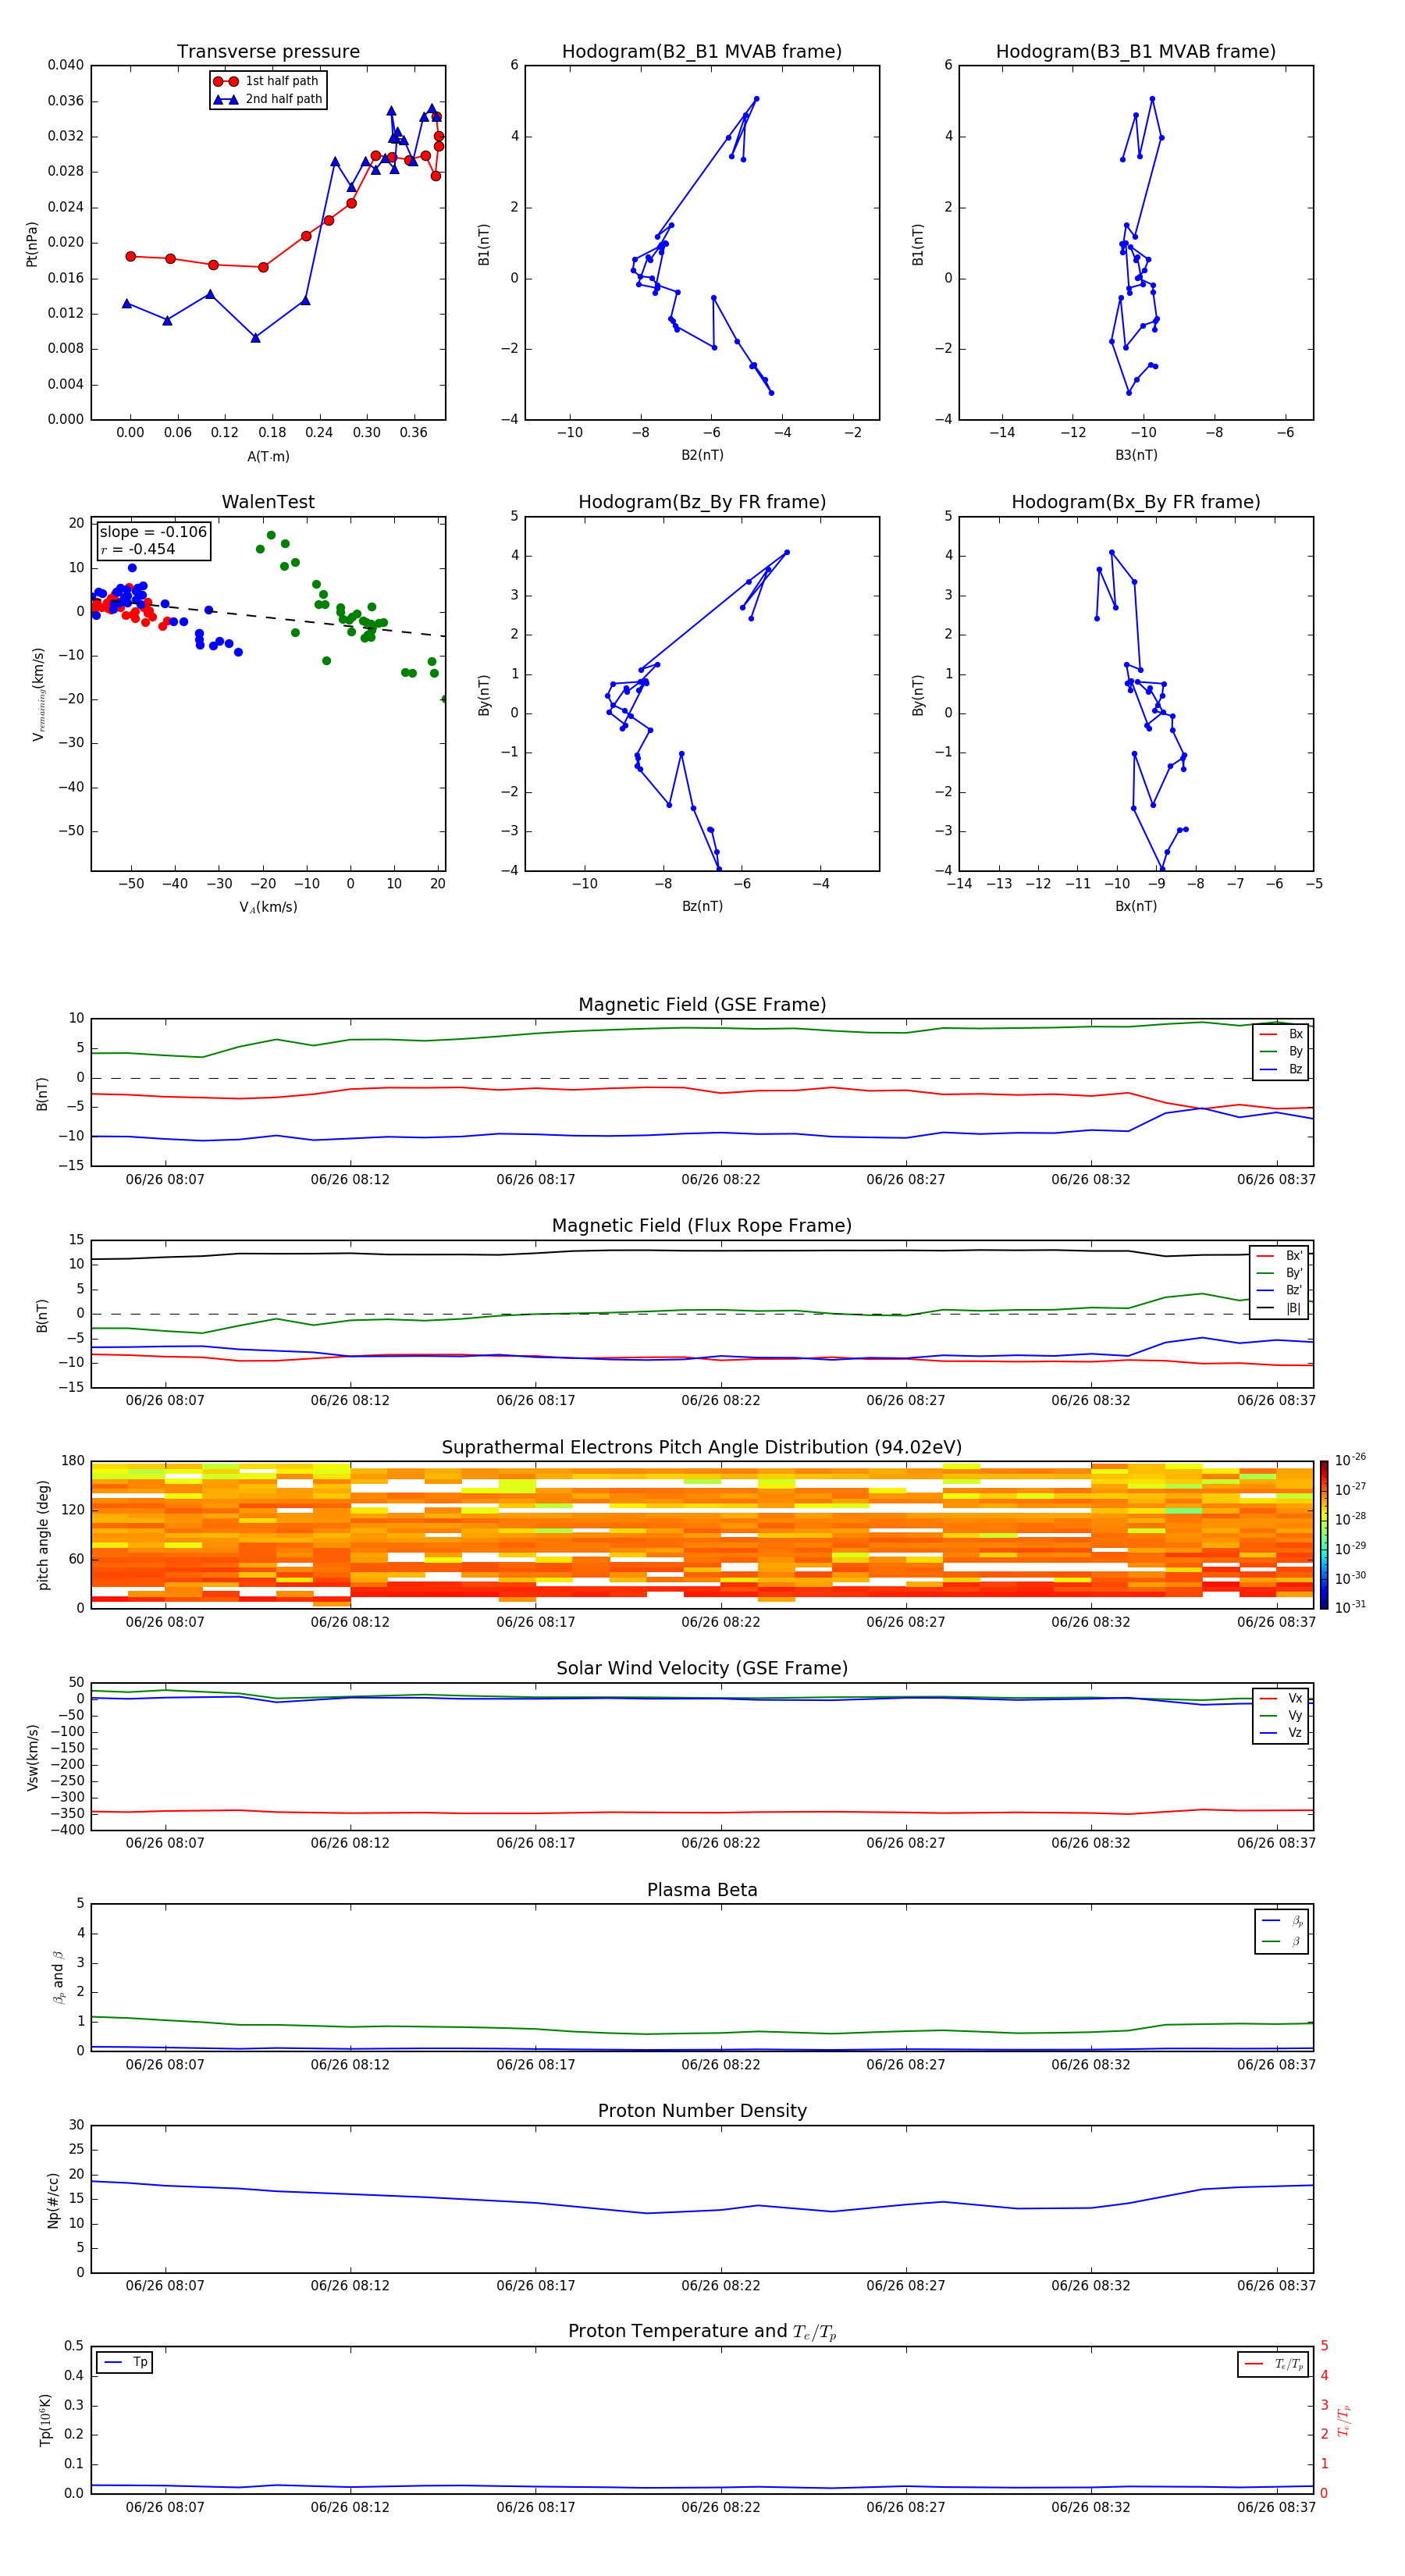Click 'Hodogram(B2_B1 MVAB frame)' title
Image resolution: width=1405 pixels, height=2576 pixels.
pos(702,51)
